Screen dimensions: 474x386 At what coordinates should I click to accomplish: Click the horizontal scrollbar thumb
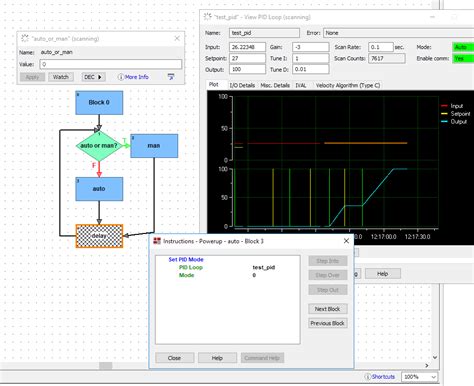pos(106,366)
